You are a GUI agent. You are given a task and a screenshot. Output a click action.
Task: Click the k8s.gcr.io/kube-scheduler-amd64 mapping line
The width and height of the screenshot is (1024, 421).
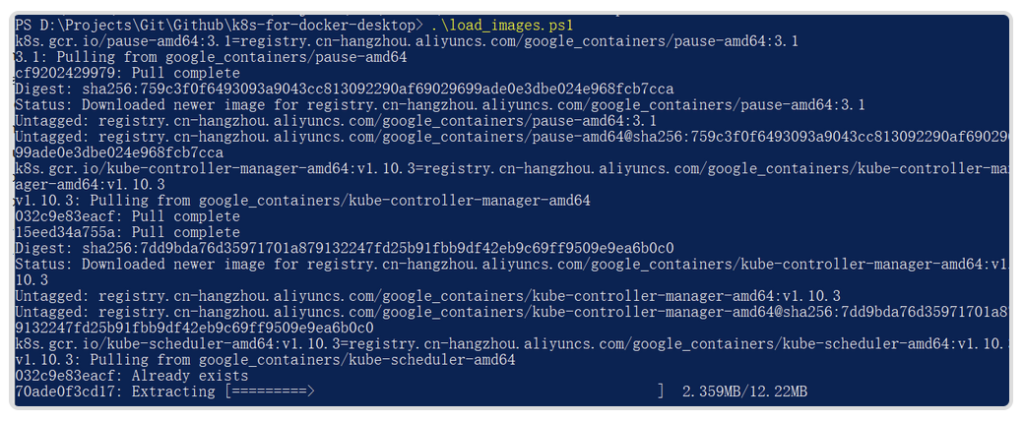tap(510, 344)
